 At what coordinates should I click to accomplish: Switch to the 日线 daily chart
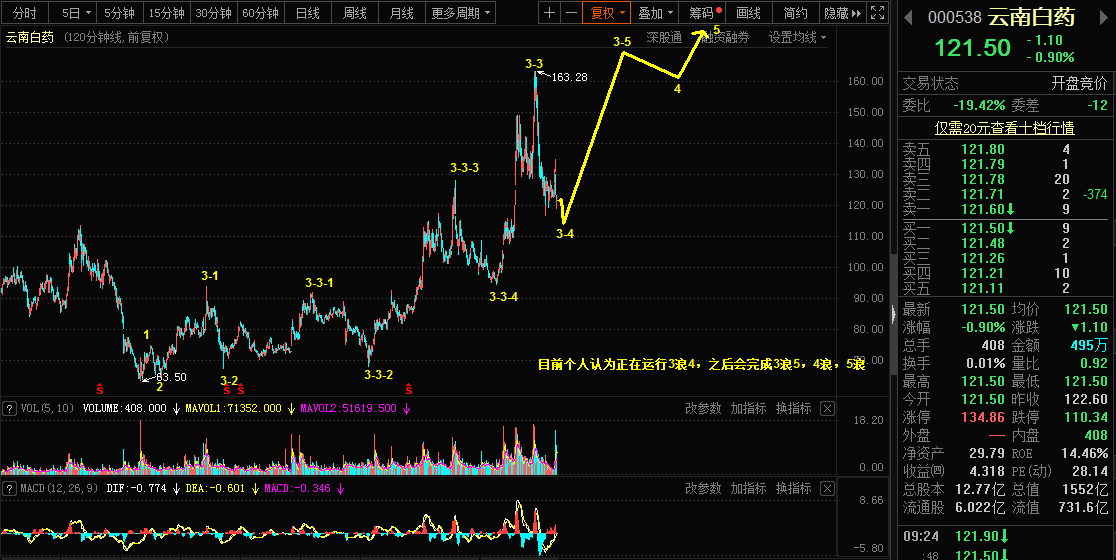[307, 12]
